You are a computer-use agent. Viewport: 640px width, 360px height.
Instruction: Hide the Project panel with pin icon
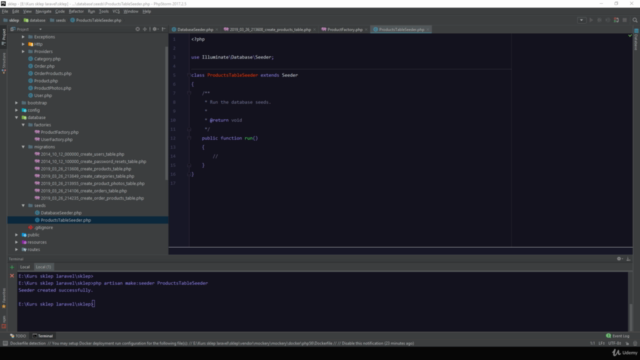(163, 29)
